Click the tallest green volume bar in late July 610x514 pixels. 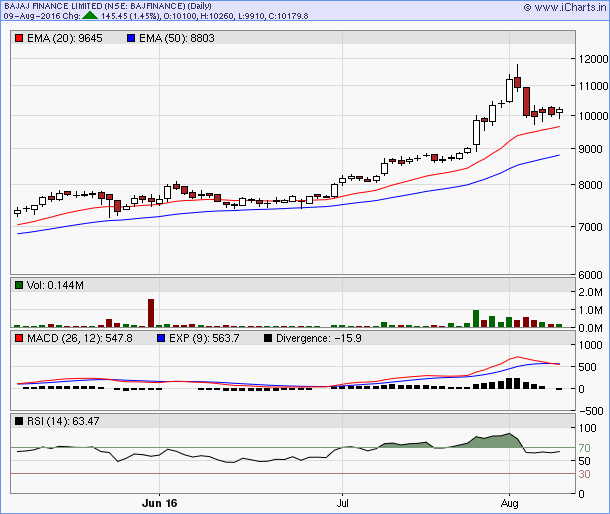point(476,318)
